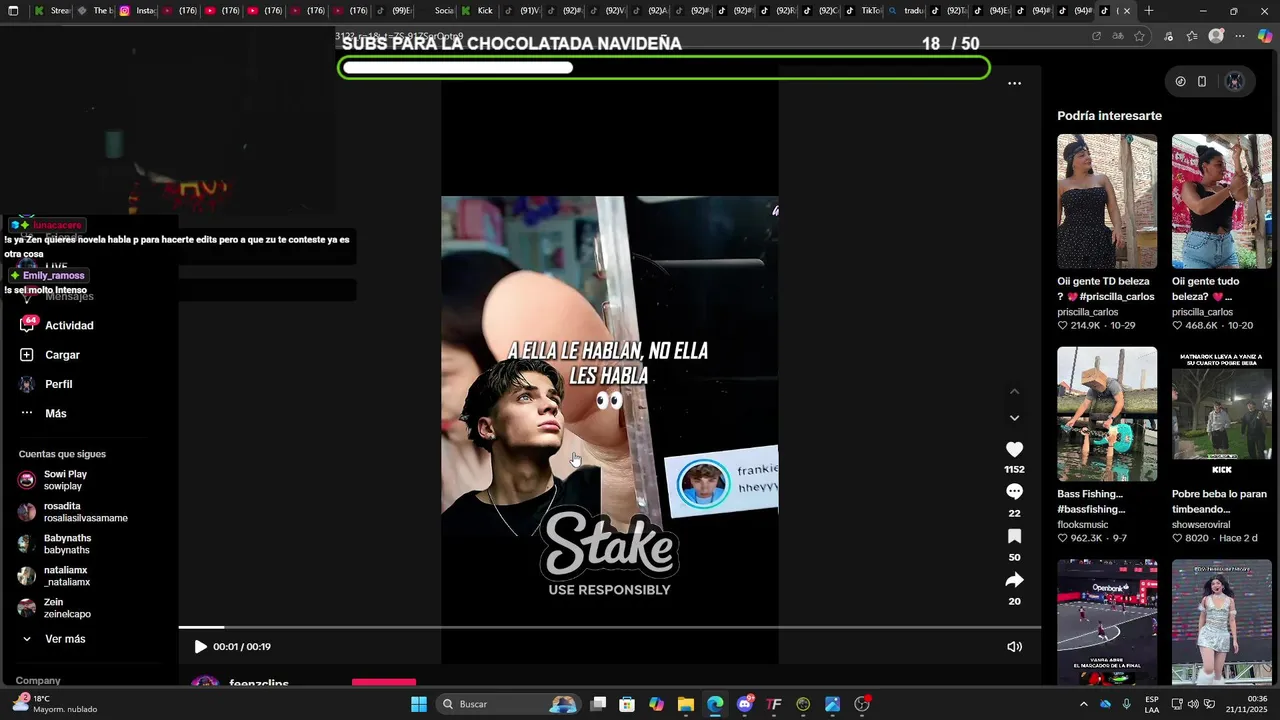Open the comments bubble showing 22

1014,492
